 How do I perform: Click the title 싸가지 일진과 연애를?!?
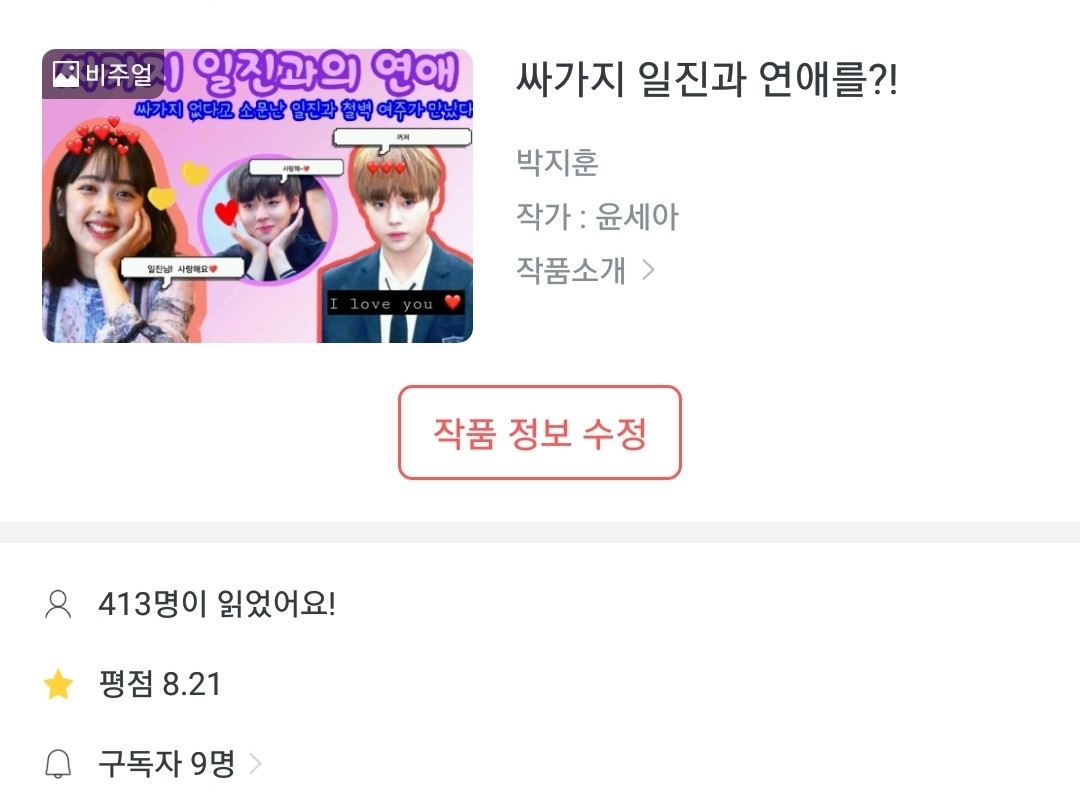707,79
